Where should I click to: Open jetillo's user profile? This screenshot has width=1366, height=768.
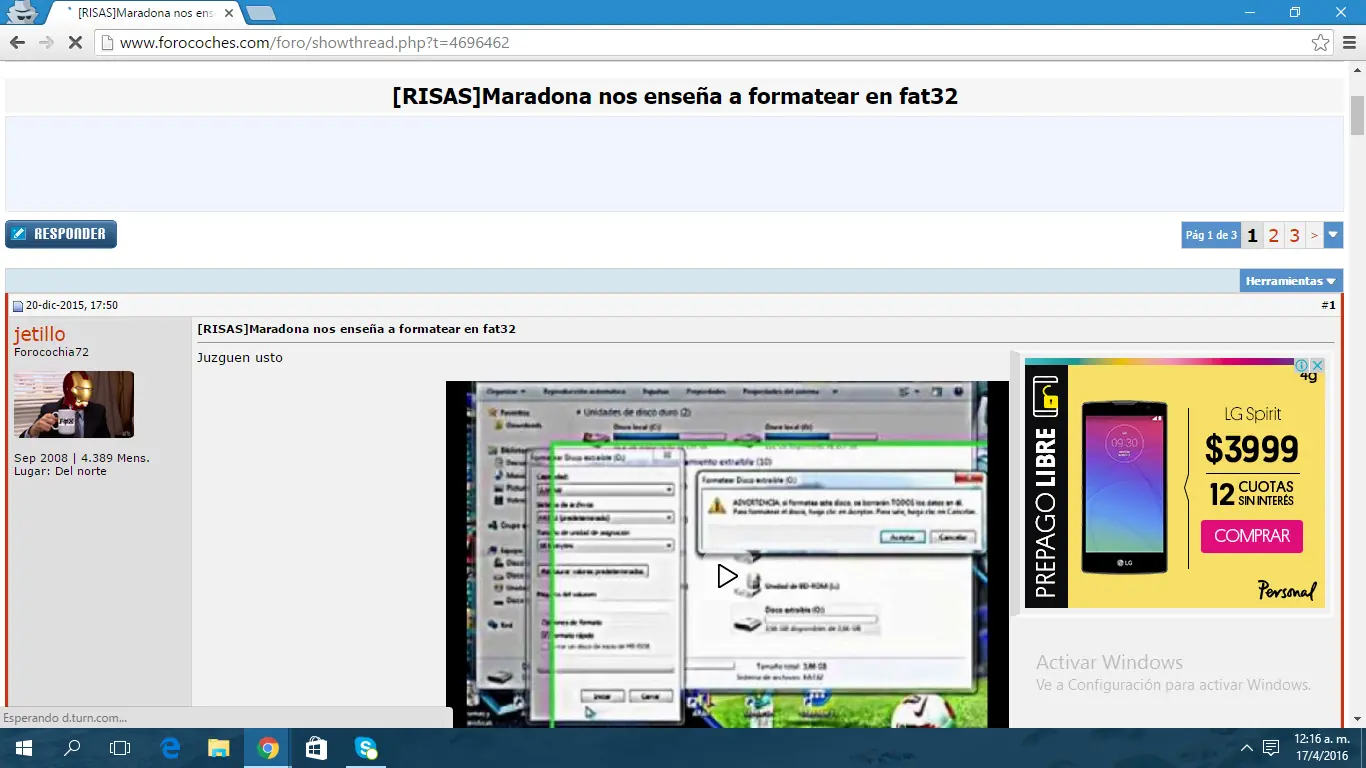(x=40, y=334)
